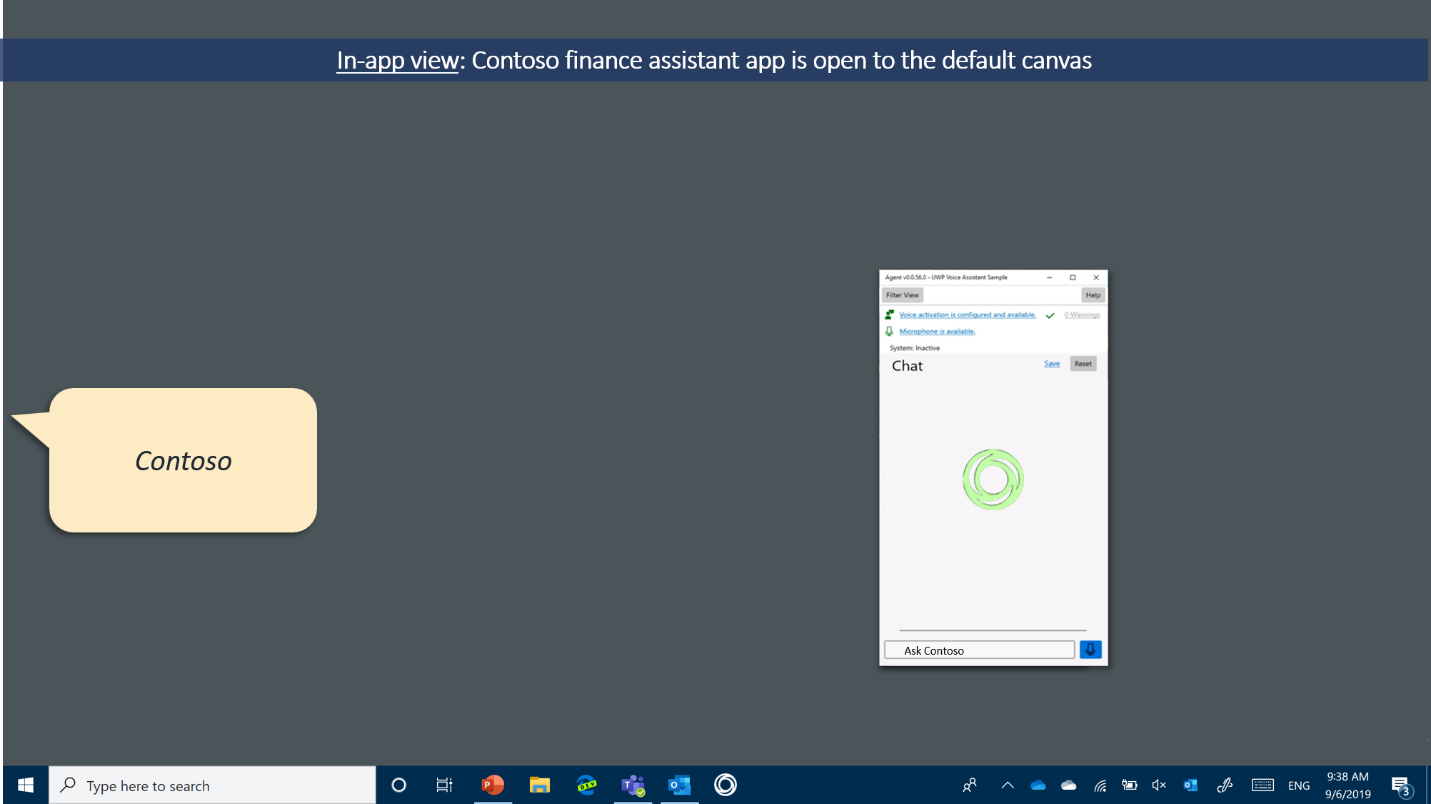Open the touch keyboard tray icon

pyautogui.click(x=1263, y=786)
